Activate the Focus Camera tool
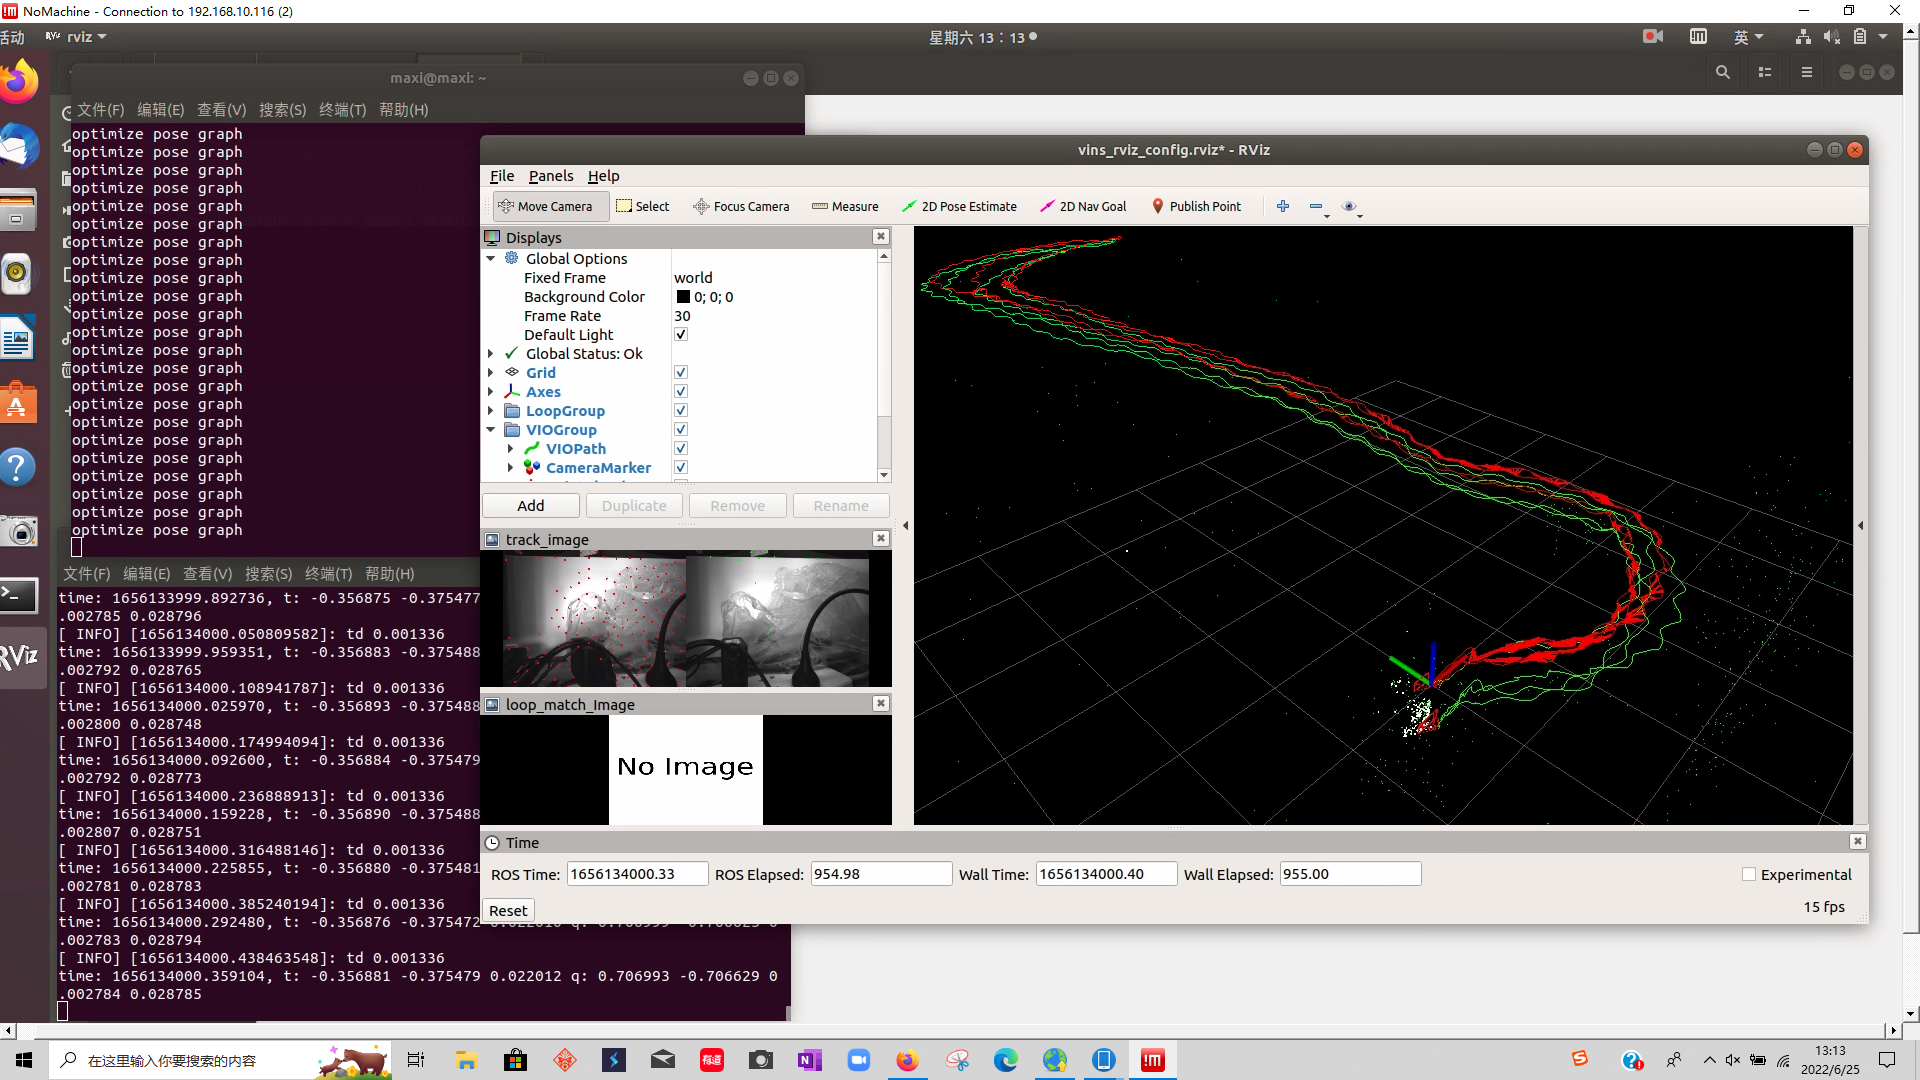Viewport: 1920px width, 1080px height. click(x=741, y=206)
